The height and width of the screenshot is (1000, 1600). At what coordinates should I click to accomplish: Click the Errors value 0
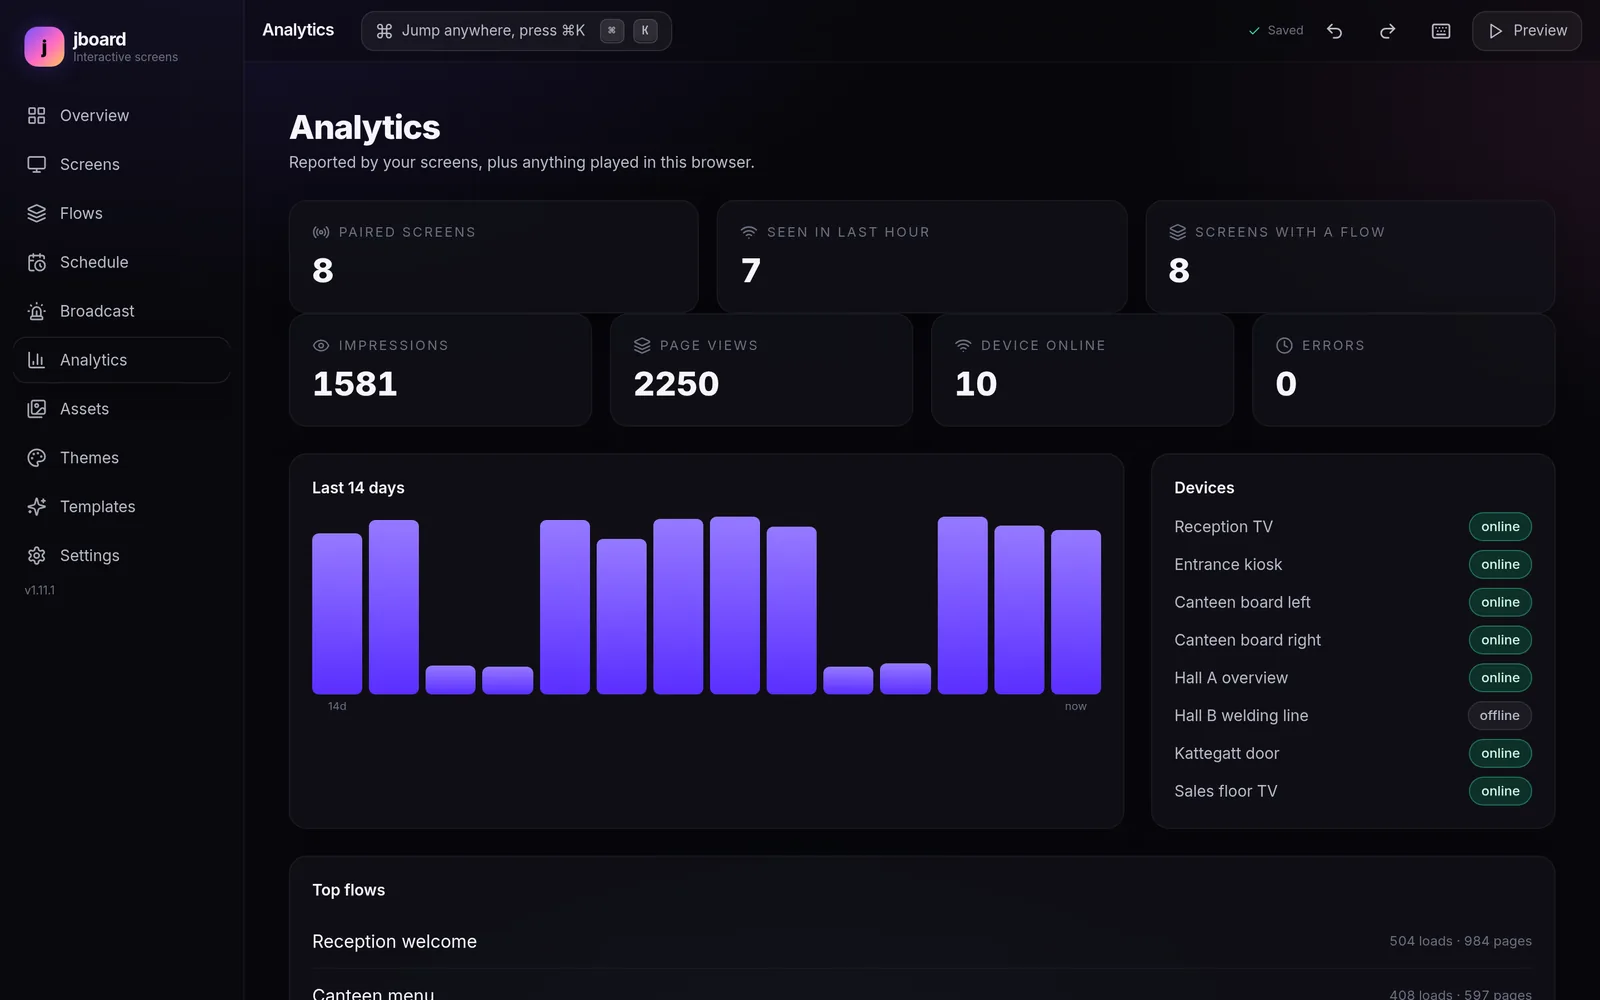tap(1286, 384)
